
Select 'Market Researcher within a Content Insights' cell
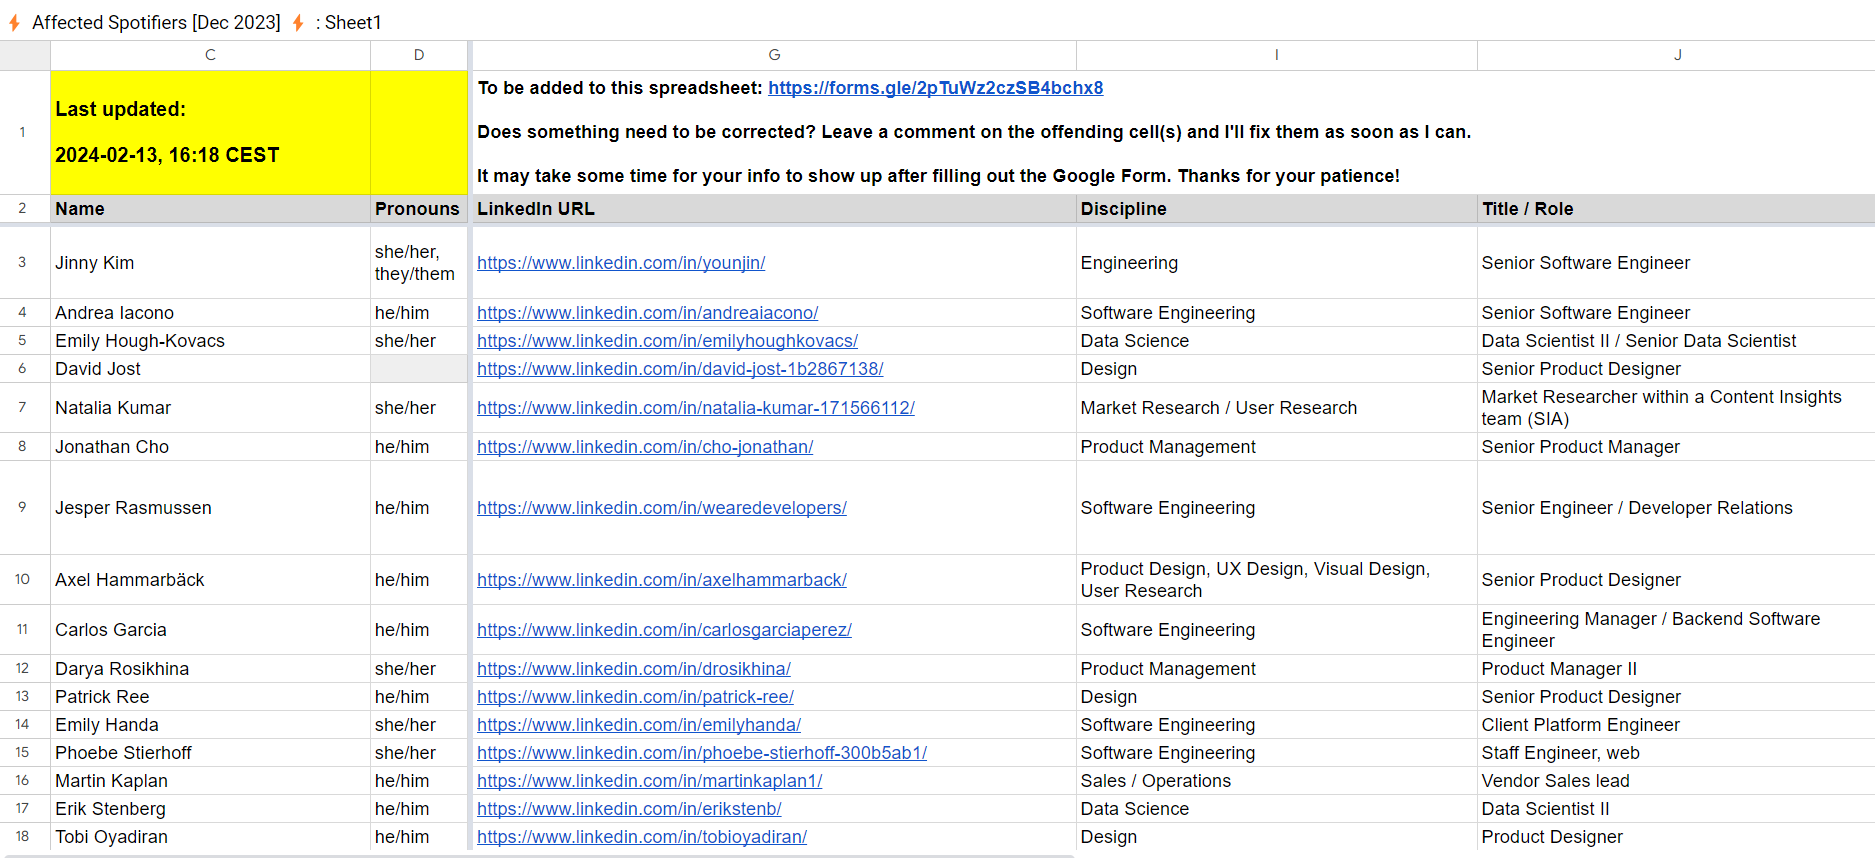(1677, 408)
